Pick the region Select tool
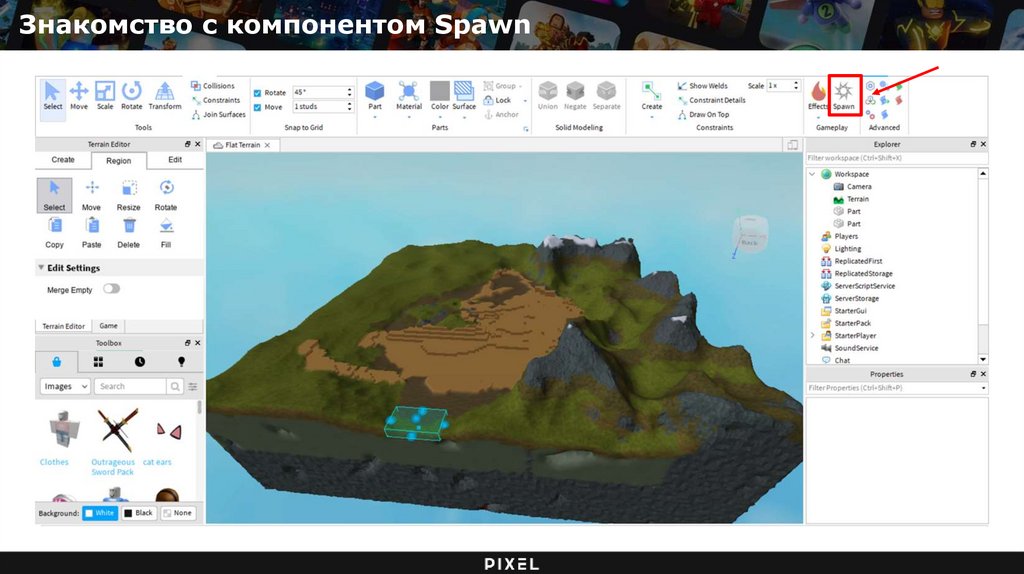Screen dimensions: 1024x574 [x=54, y=195]
